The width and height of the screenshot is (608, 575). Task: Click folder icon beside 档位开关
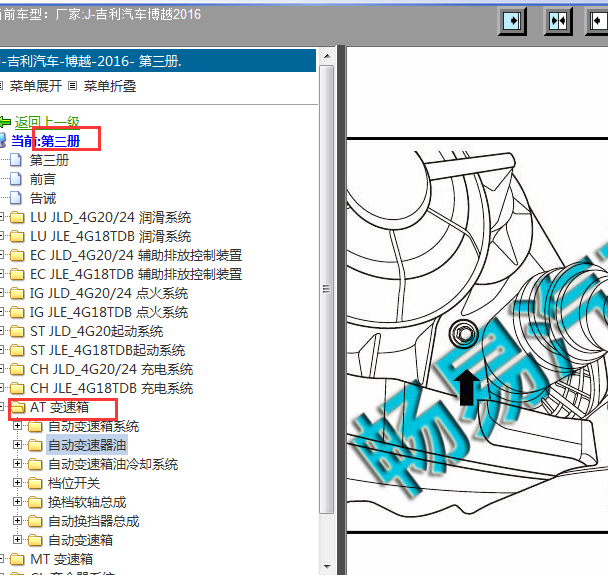[x=35, y=483]
